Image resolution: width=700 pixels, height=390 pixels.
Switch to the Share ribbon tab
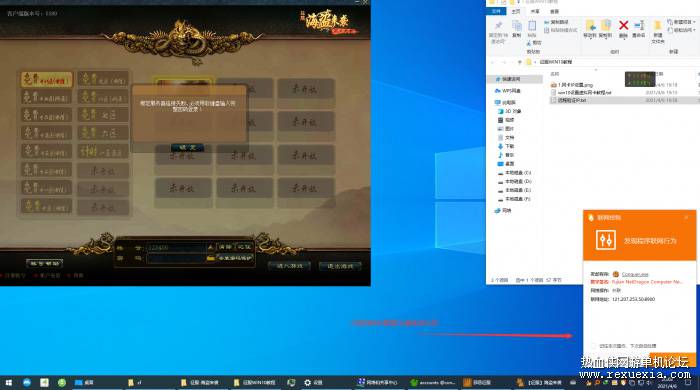tap(535, 11)
